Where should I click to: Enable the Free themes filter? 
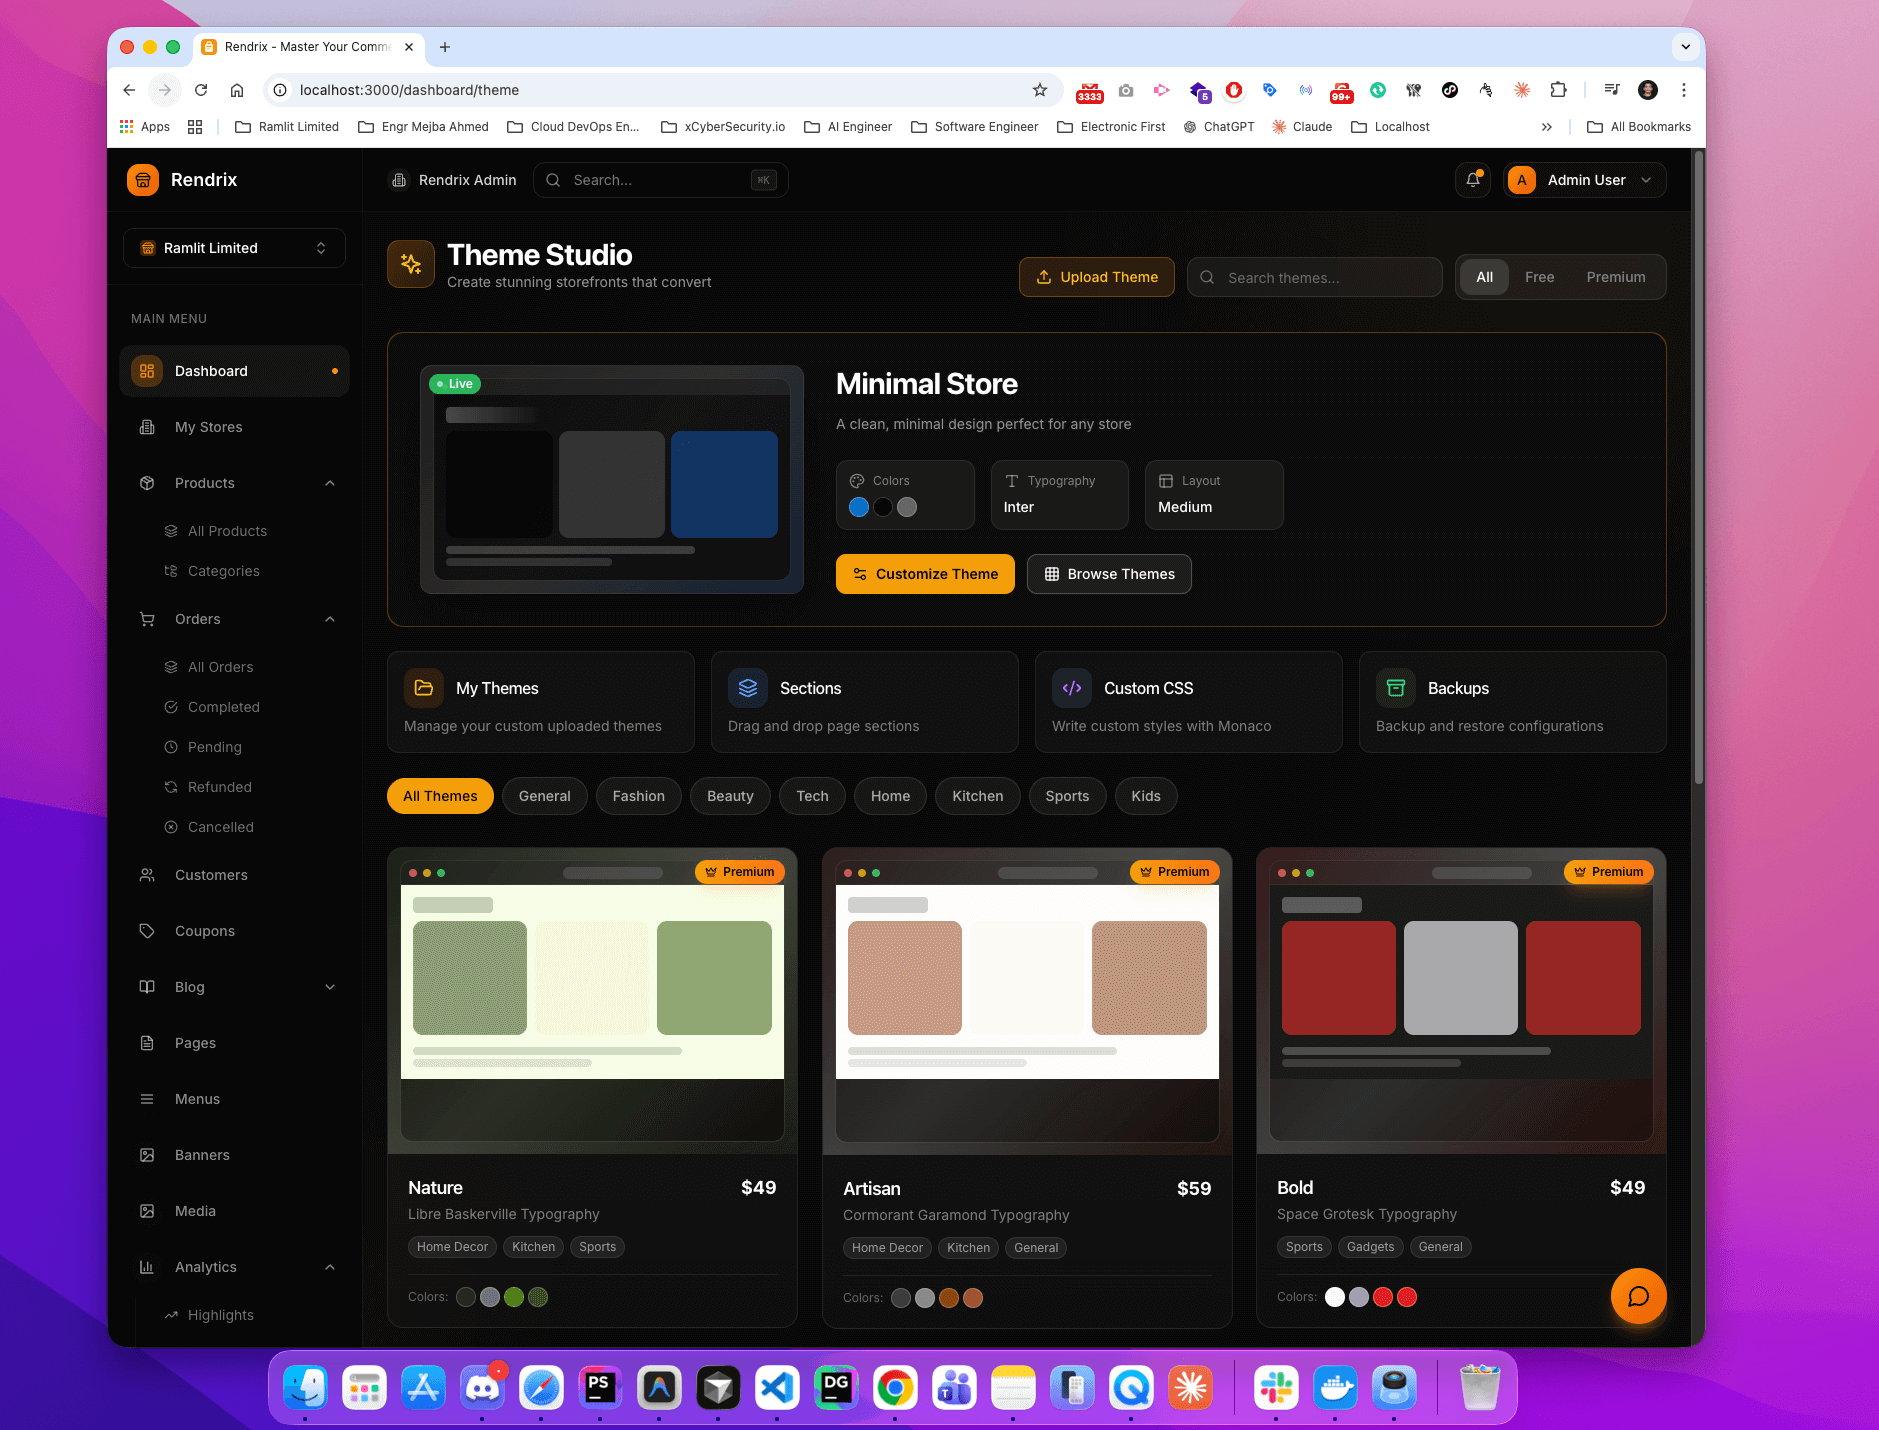(1539, 277)
